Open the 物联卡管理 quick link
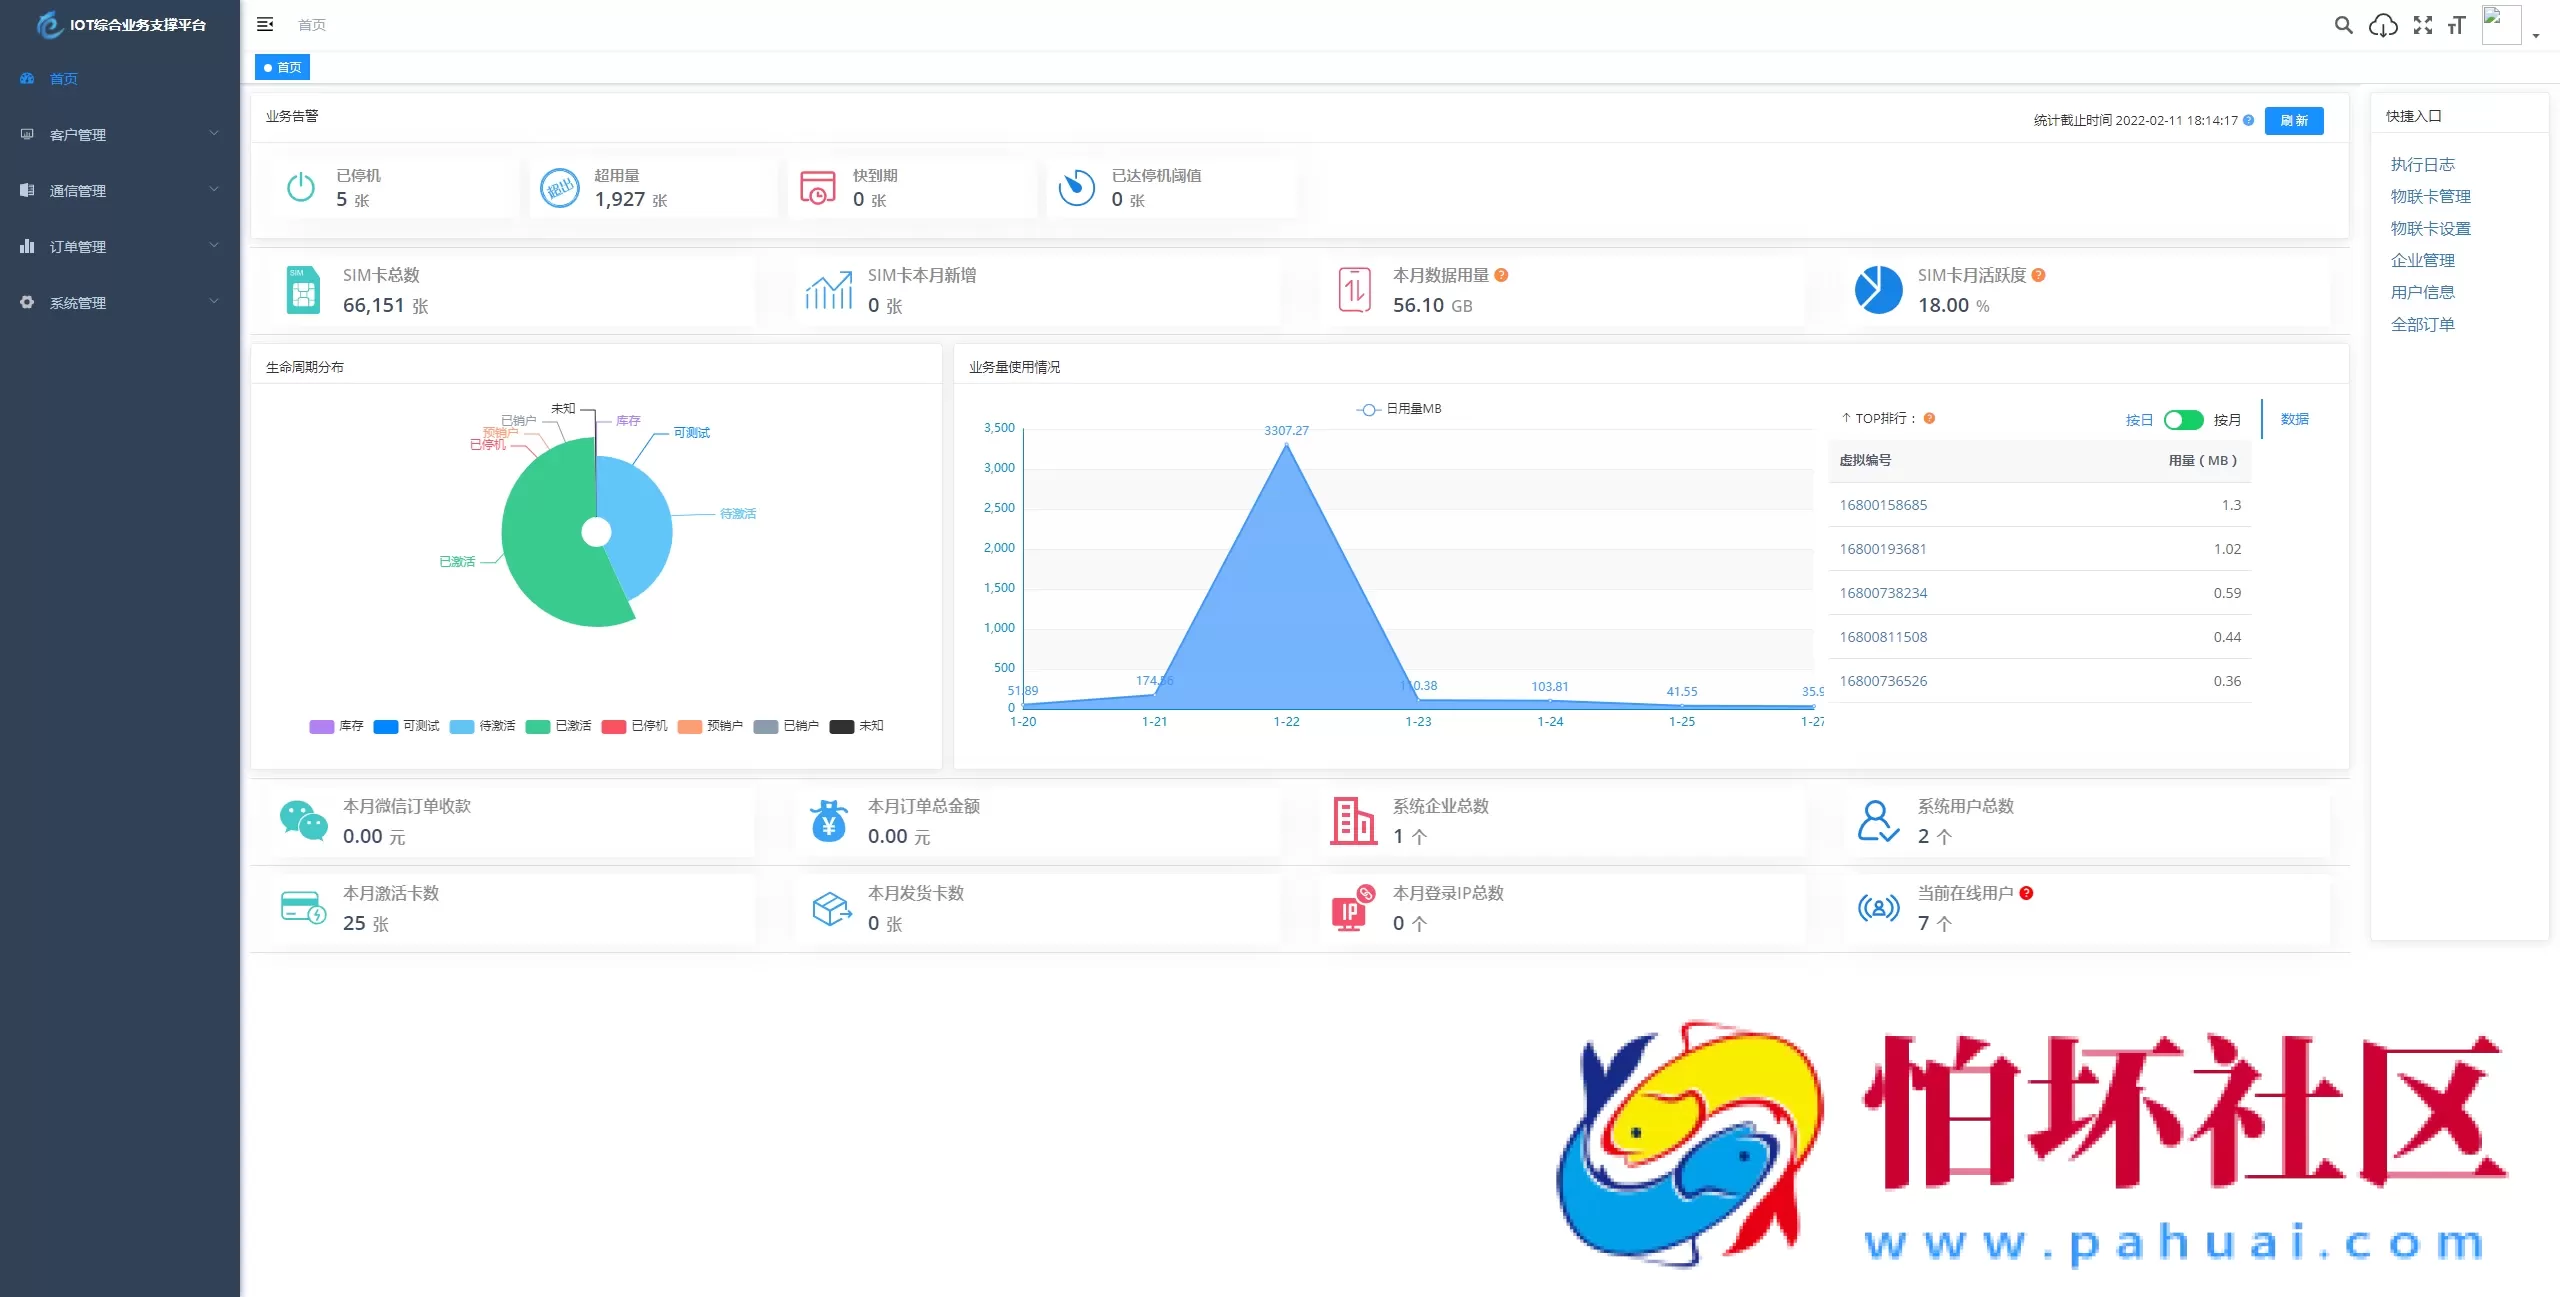The image size is (2560, 1297). point(2430,196)
